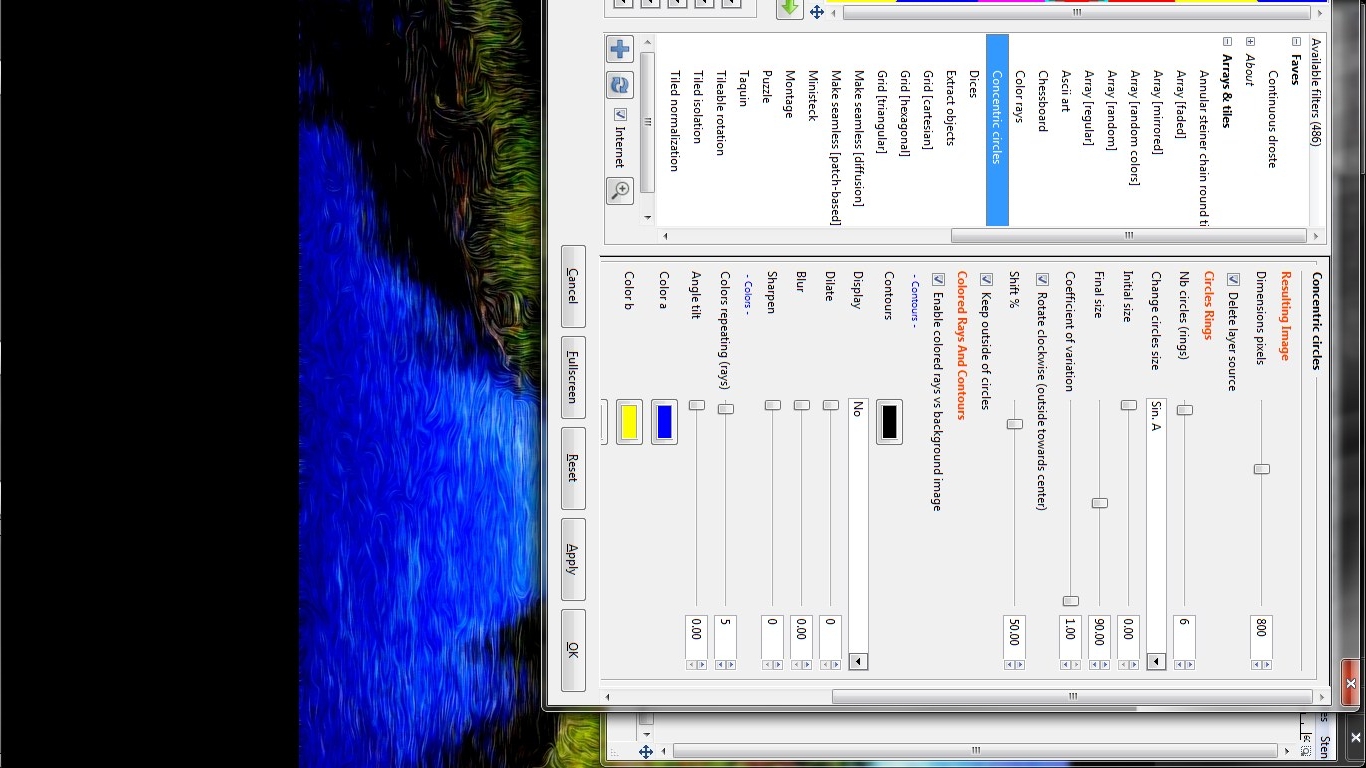This screenshot has height=768, width=1366.
Task: Select Make seamless [patch-based] filter
Action: coord(836,148)
